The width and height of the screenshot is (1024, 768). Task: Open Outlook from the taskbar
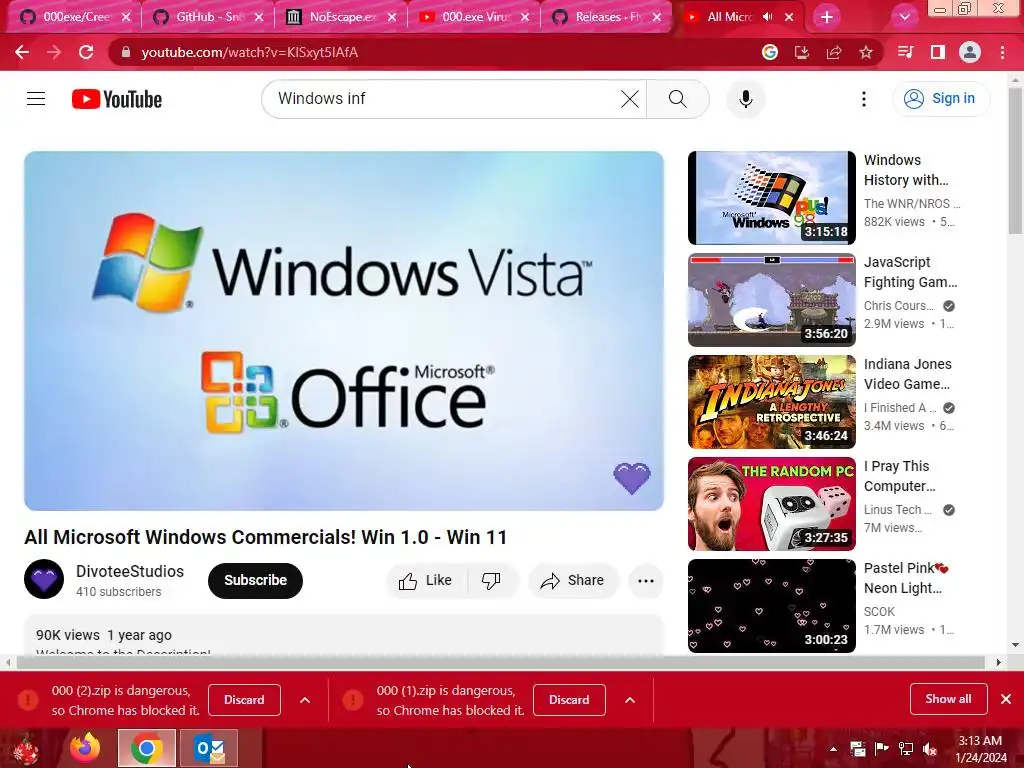pyautogui.click(x=209, y=748)
